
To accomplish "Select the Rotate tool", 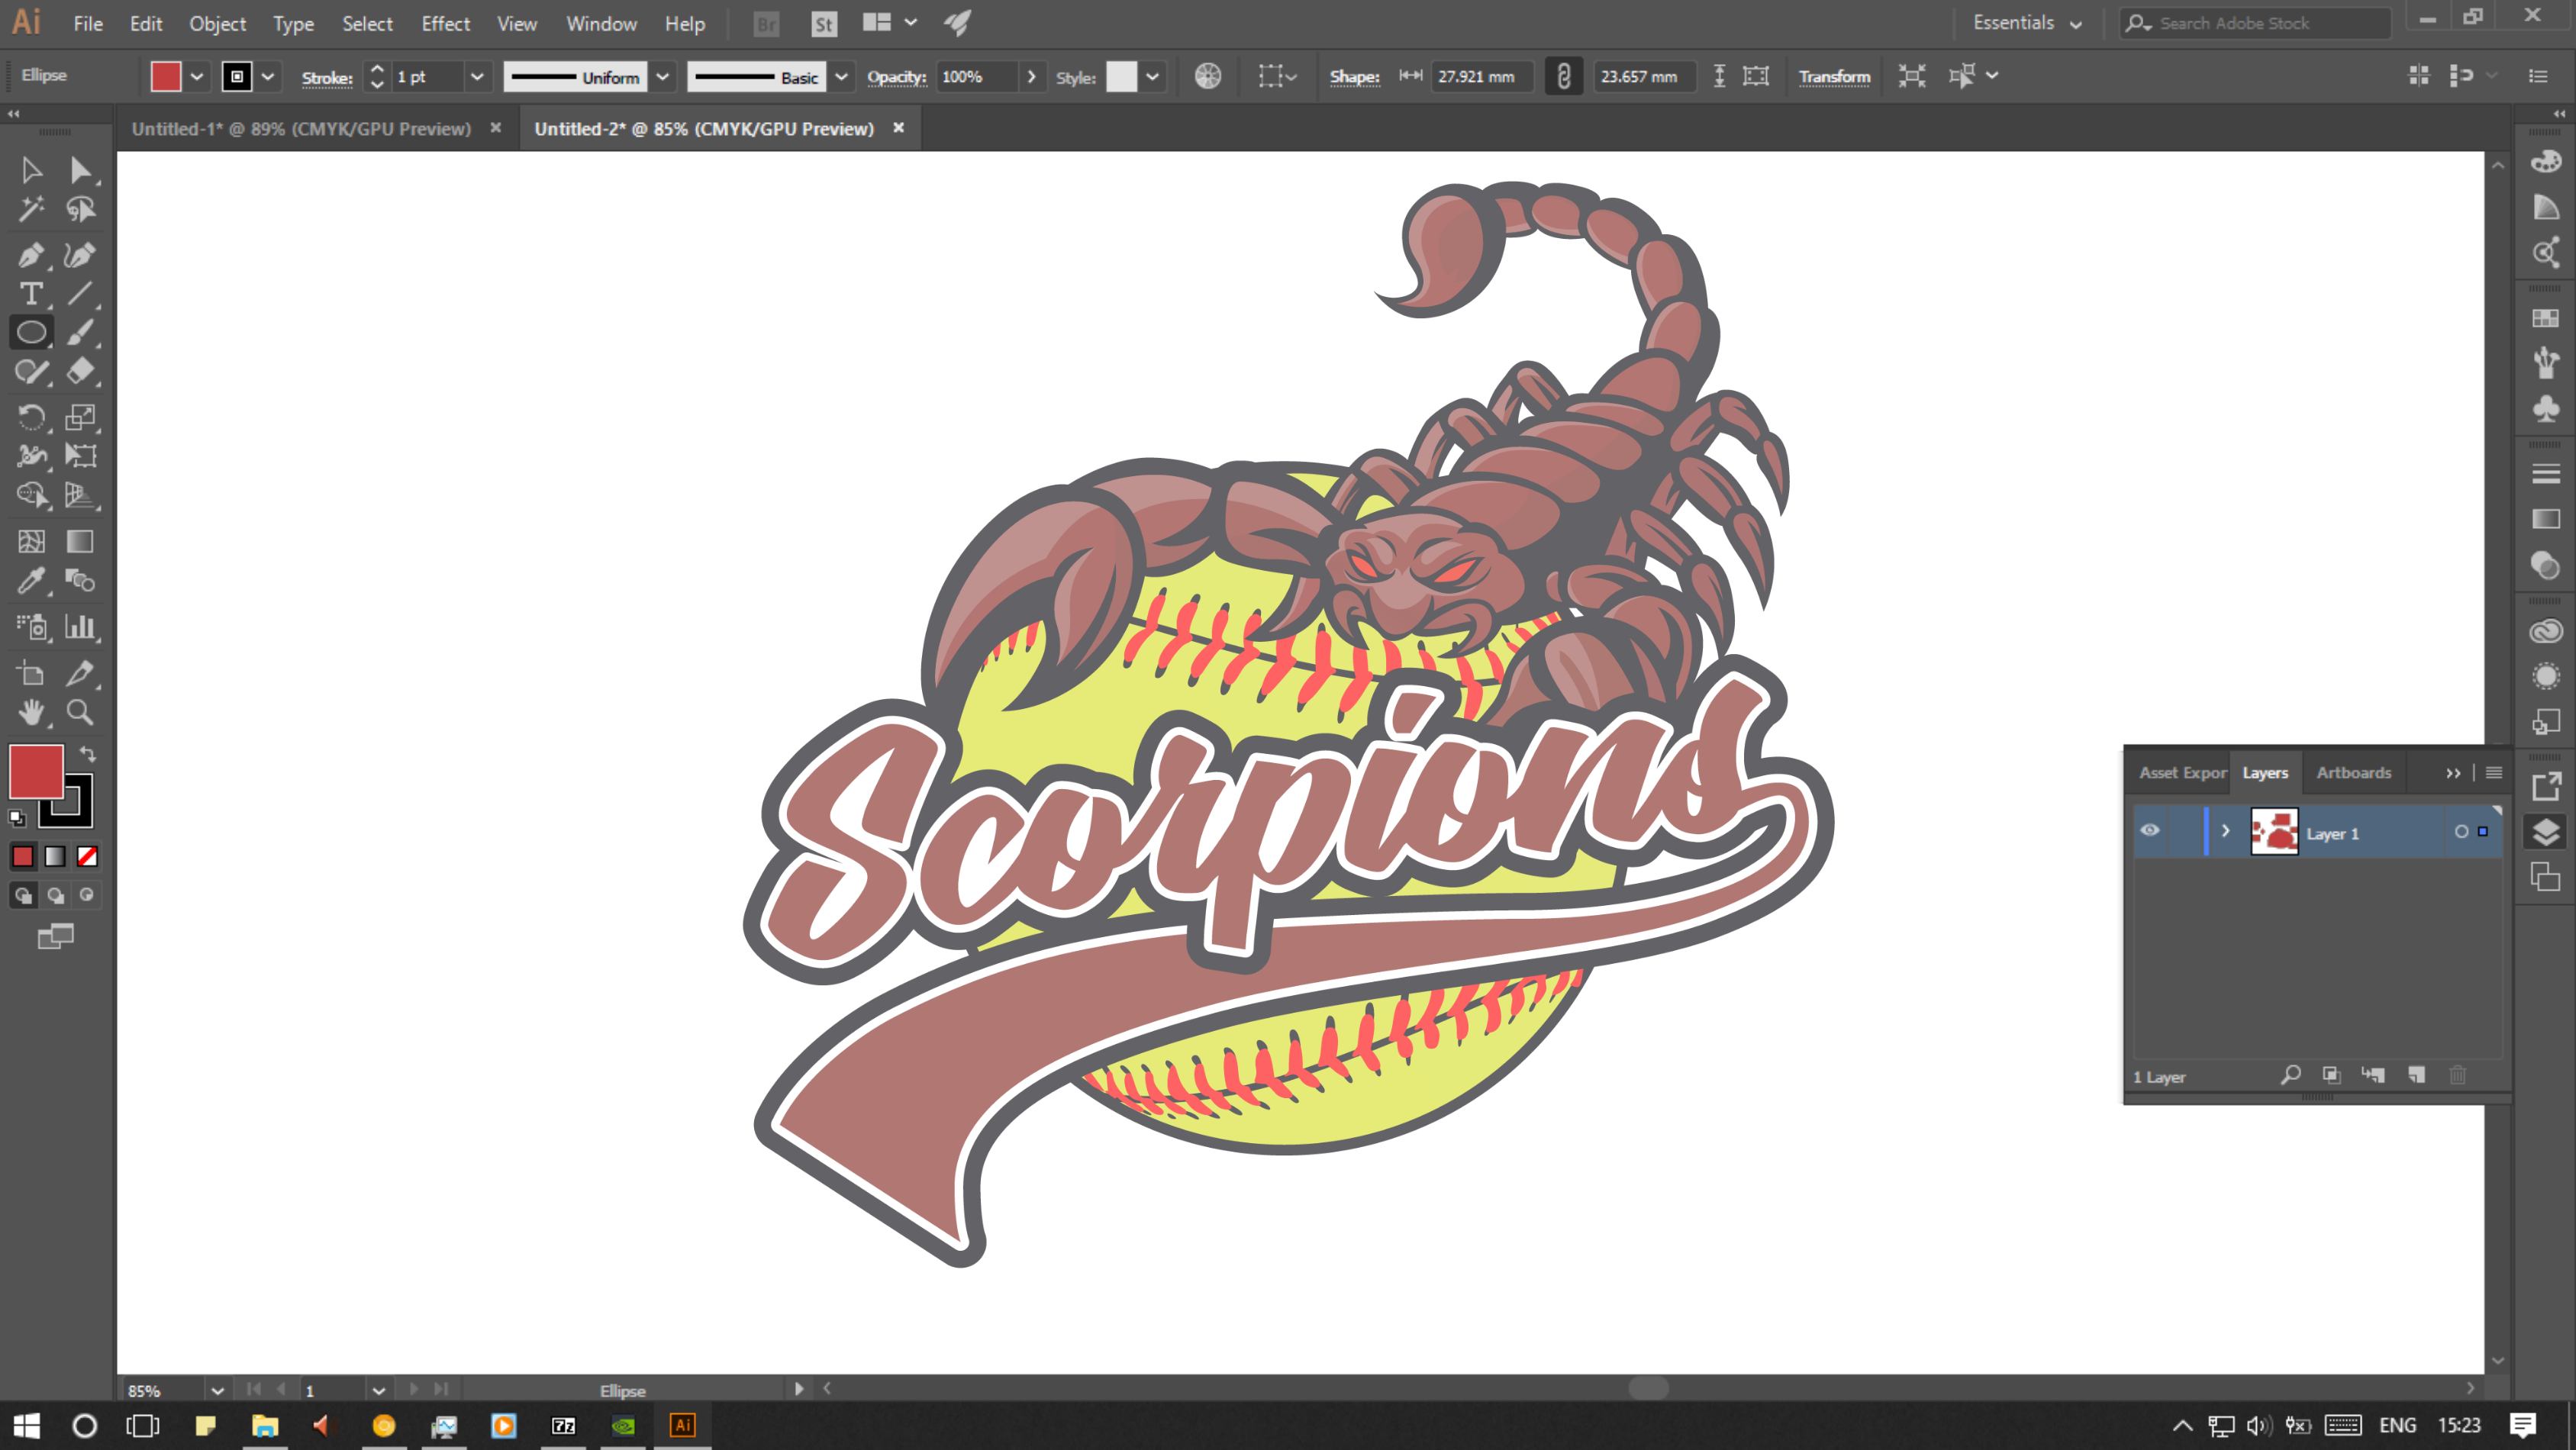I will [x=30, y=417].
